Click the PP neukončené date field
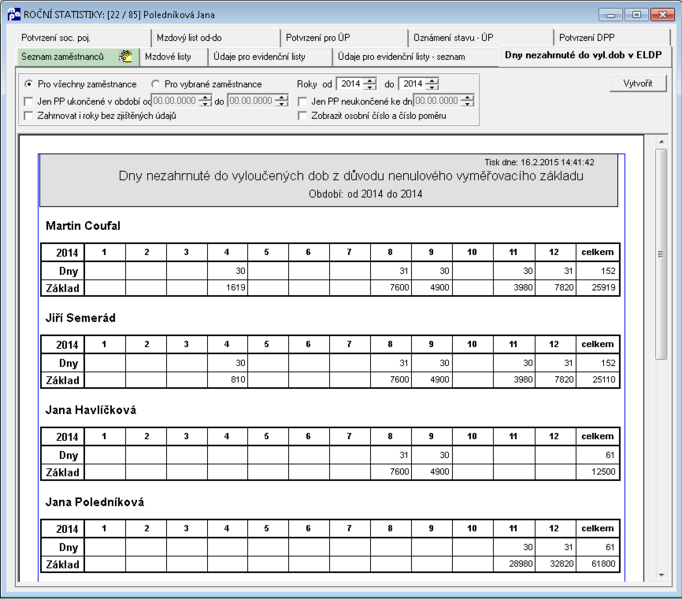682x599 pixels. pos(438,101)
